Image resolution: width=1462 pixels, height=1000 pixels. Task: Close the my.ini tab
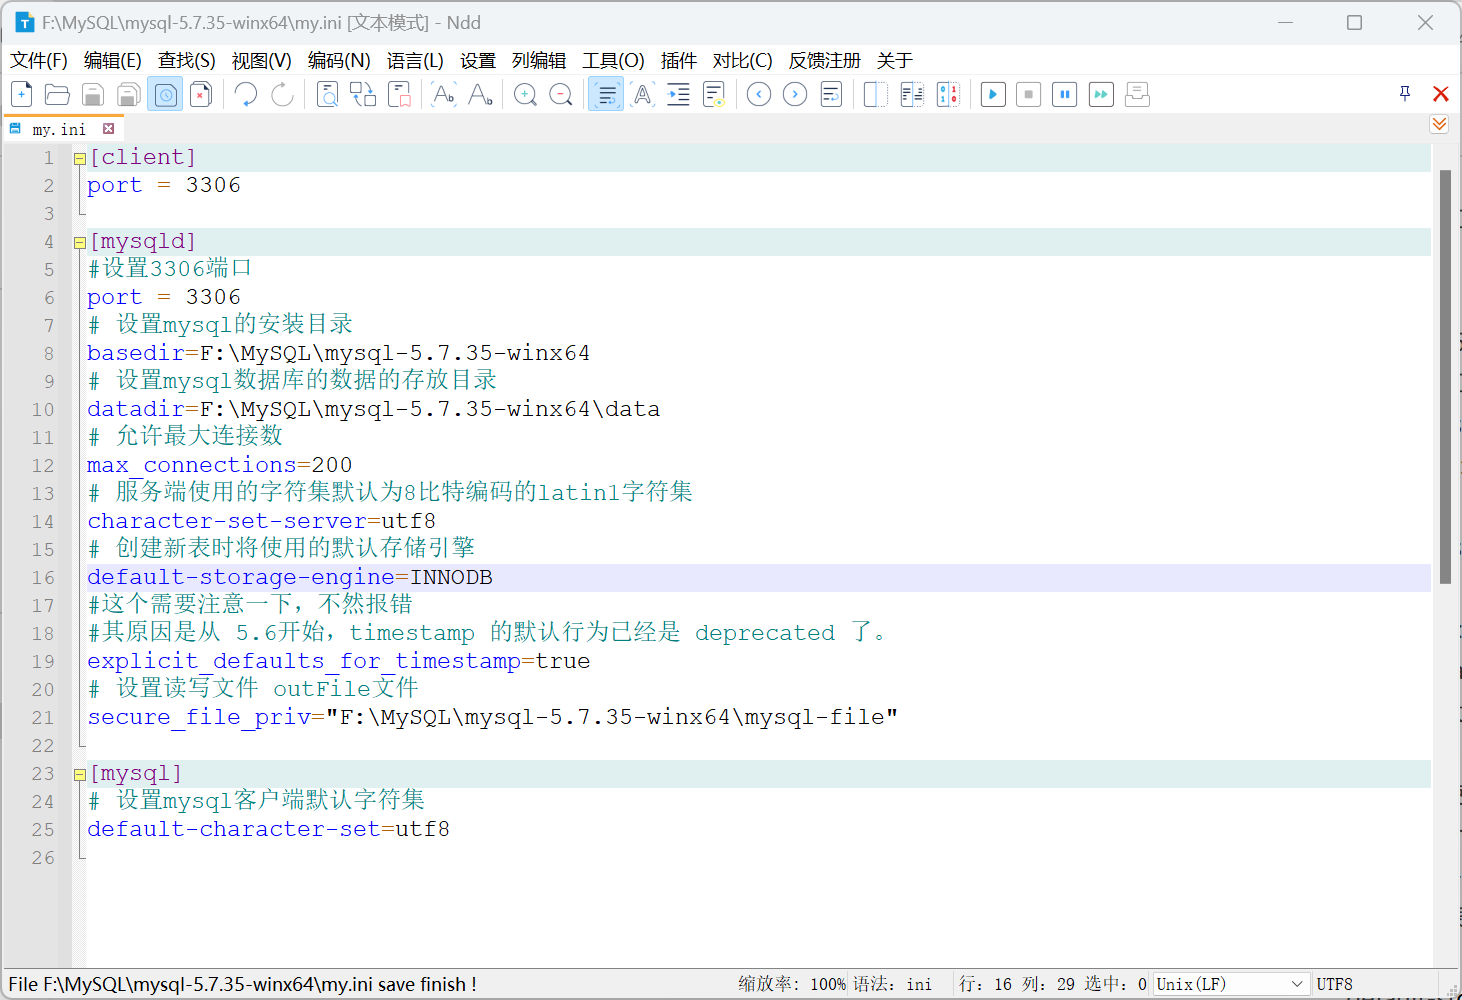click(x=108, y=128)
